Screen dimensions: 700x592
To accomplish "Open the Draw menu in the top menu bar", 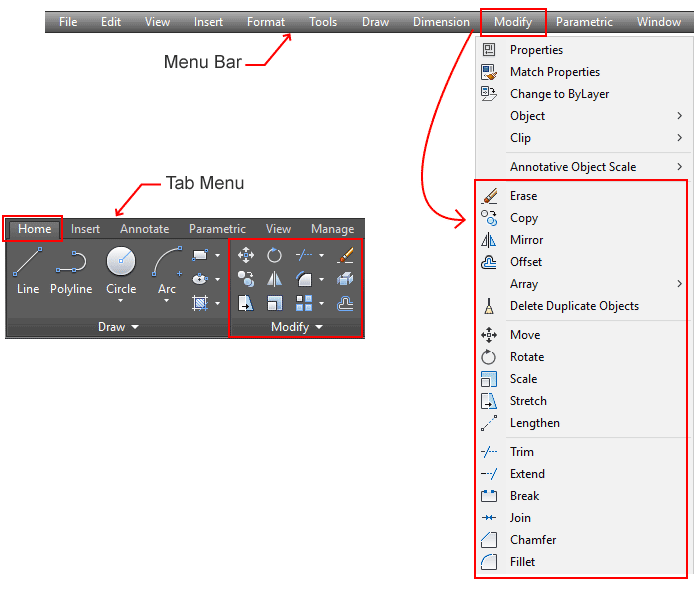I will 375,22.
